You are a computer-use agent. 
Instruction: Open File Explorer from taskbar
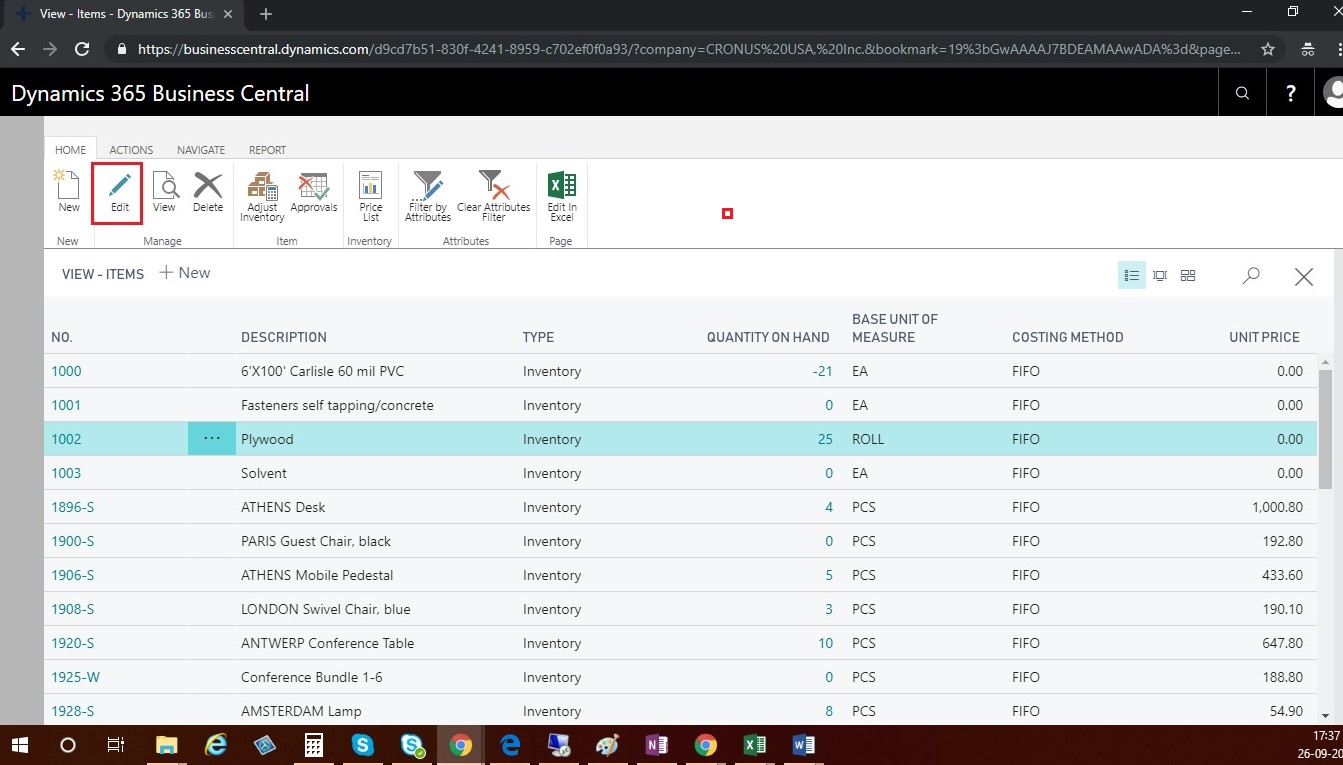coord(166,745)
